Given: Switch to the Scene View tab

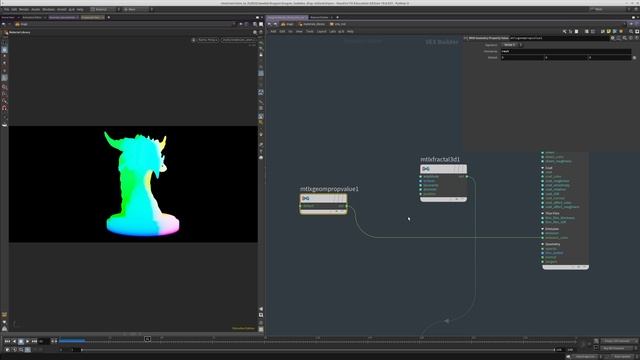Looking at the screenshot, I should pyautogui.click(x=8, y=18).
